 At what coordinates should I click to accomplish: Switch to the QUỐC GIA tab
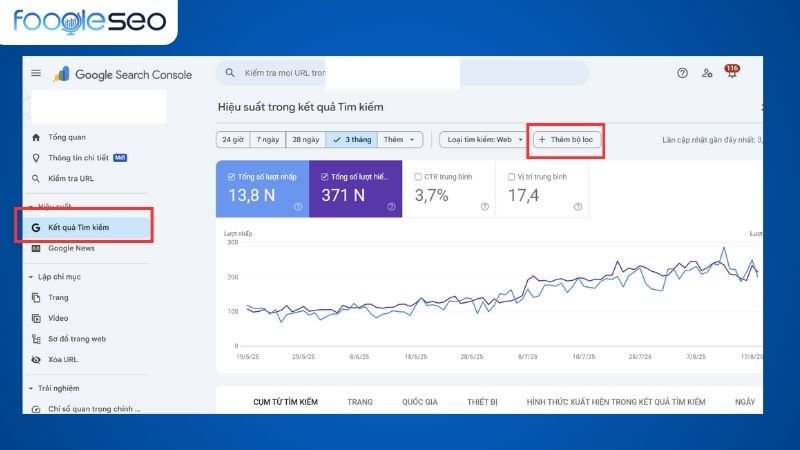[420, 402]
